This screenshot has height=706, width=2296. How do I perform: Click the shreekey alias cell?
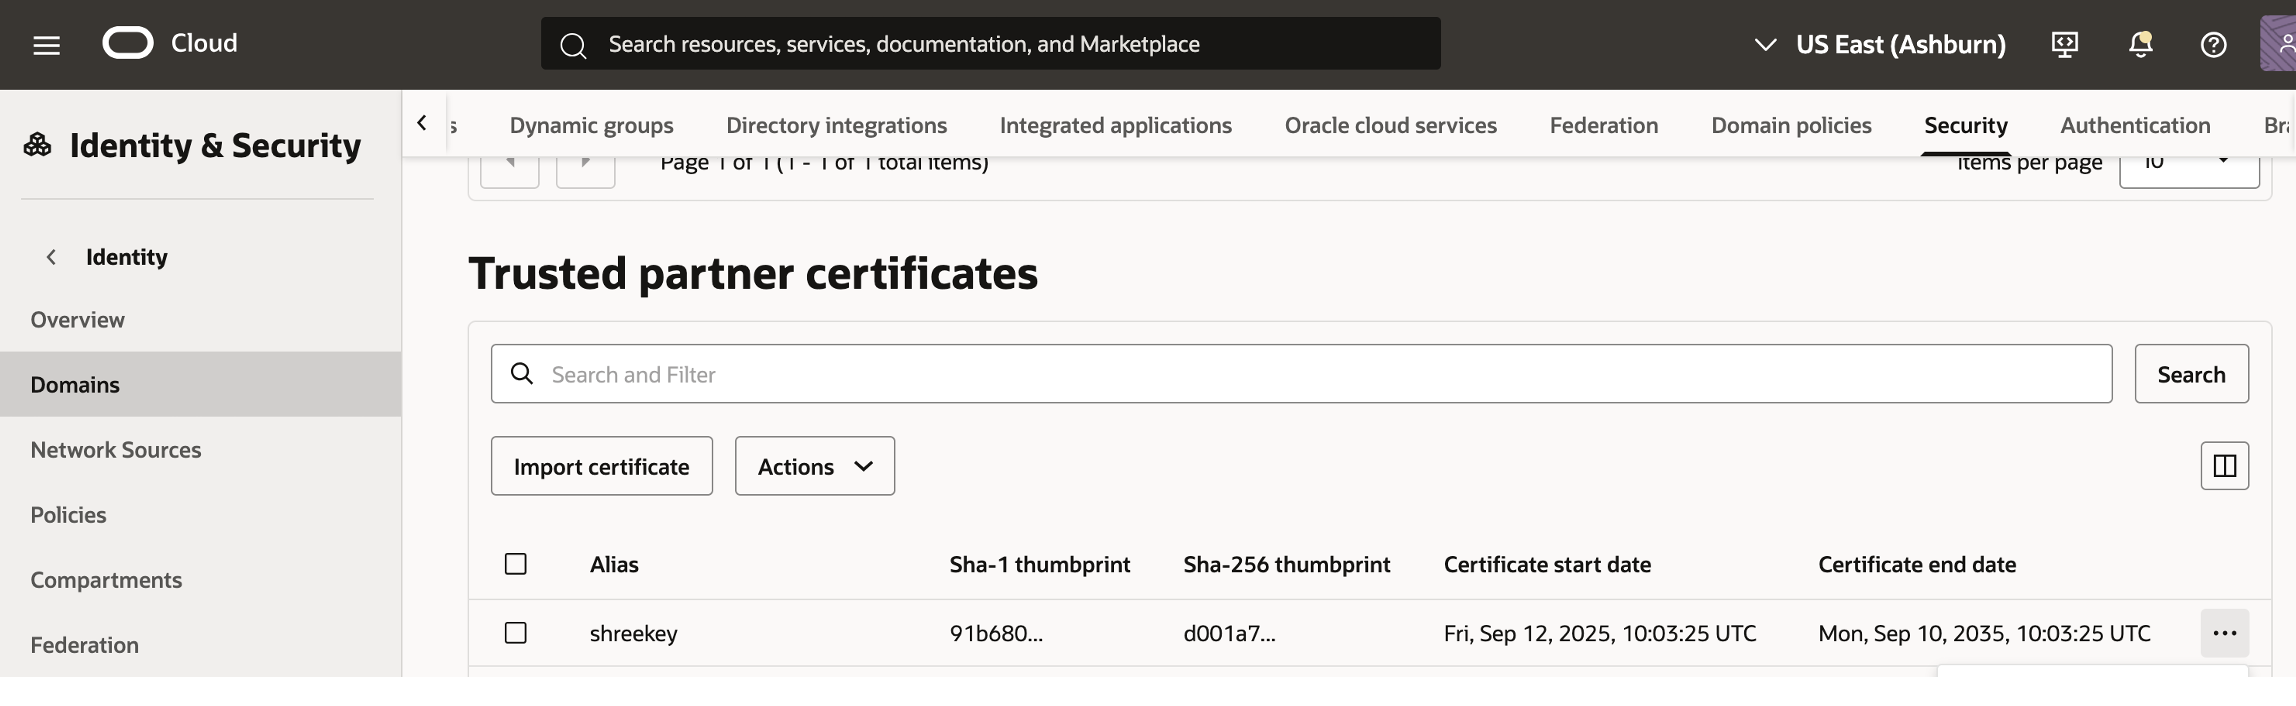(x=633, y=633)
